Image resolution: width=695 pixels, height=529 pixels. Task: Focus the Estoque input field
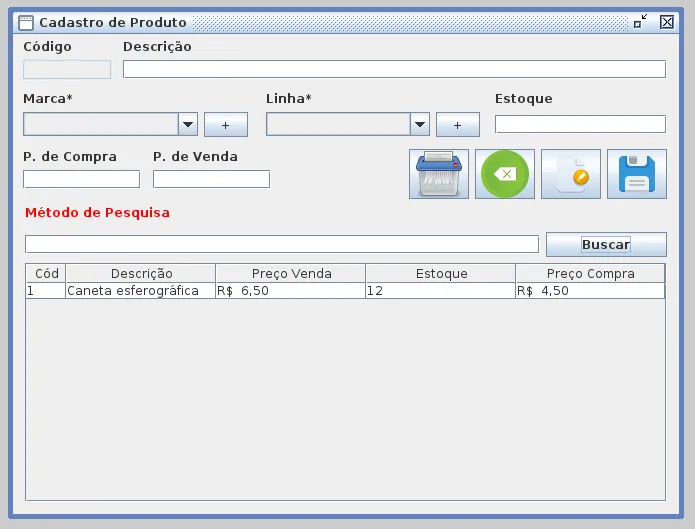coord(580,124)
